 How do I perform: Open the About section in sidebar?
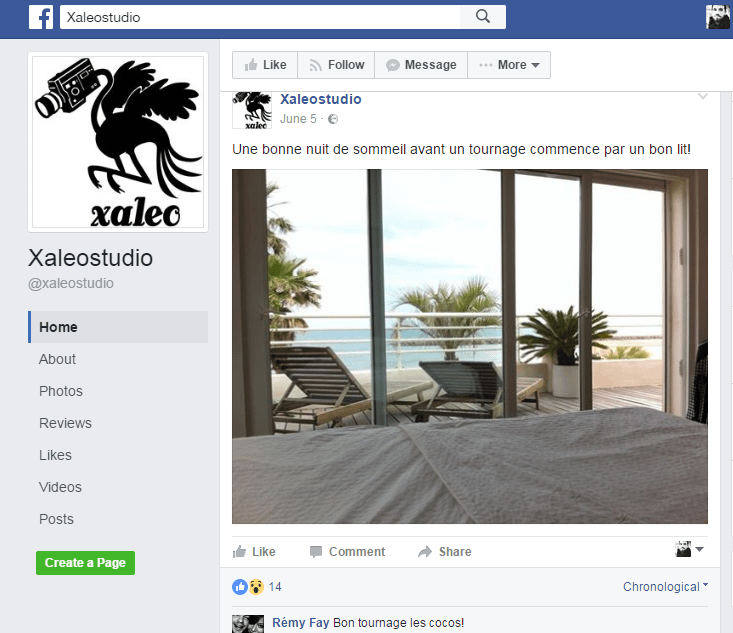pyautogui.click(x=57, y=359)
